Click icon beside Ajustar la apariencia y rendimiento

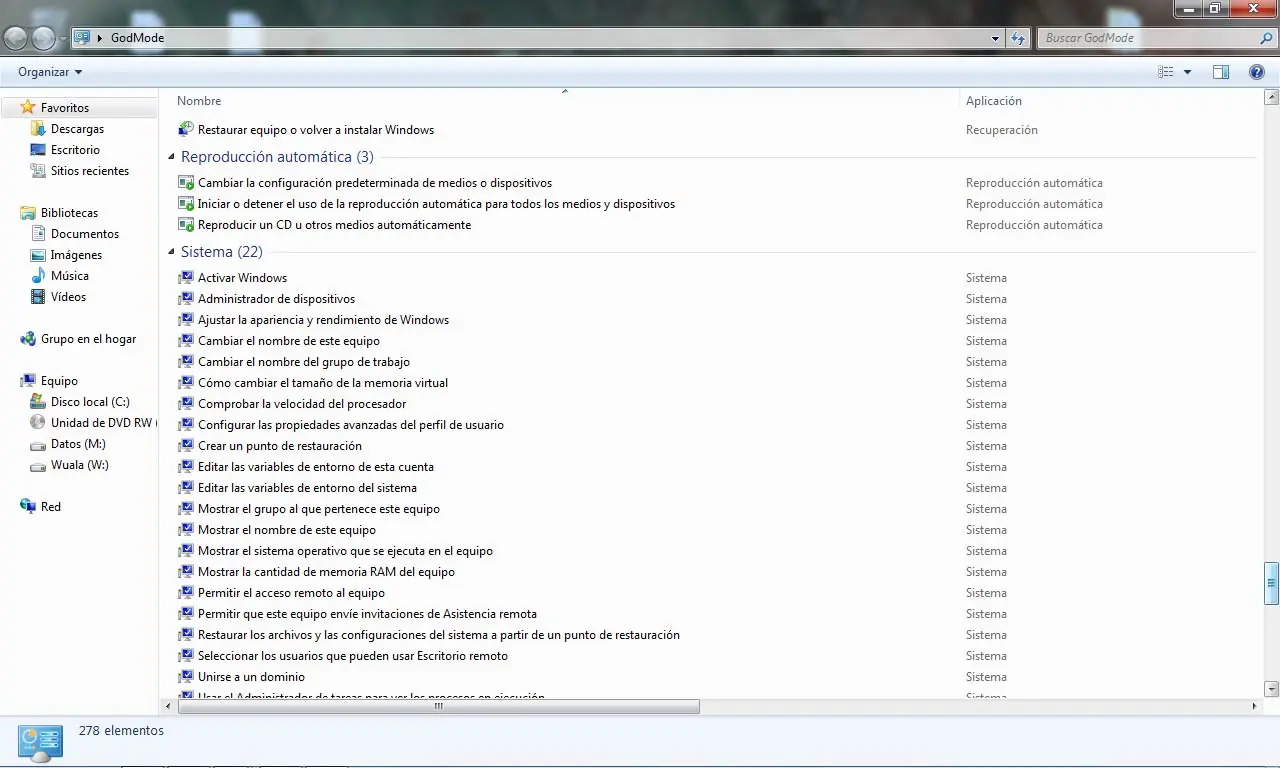point(186,320)
